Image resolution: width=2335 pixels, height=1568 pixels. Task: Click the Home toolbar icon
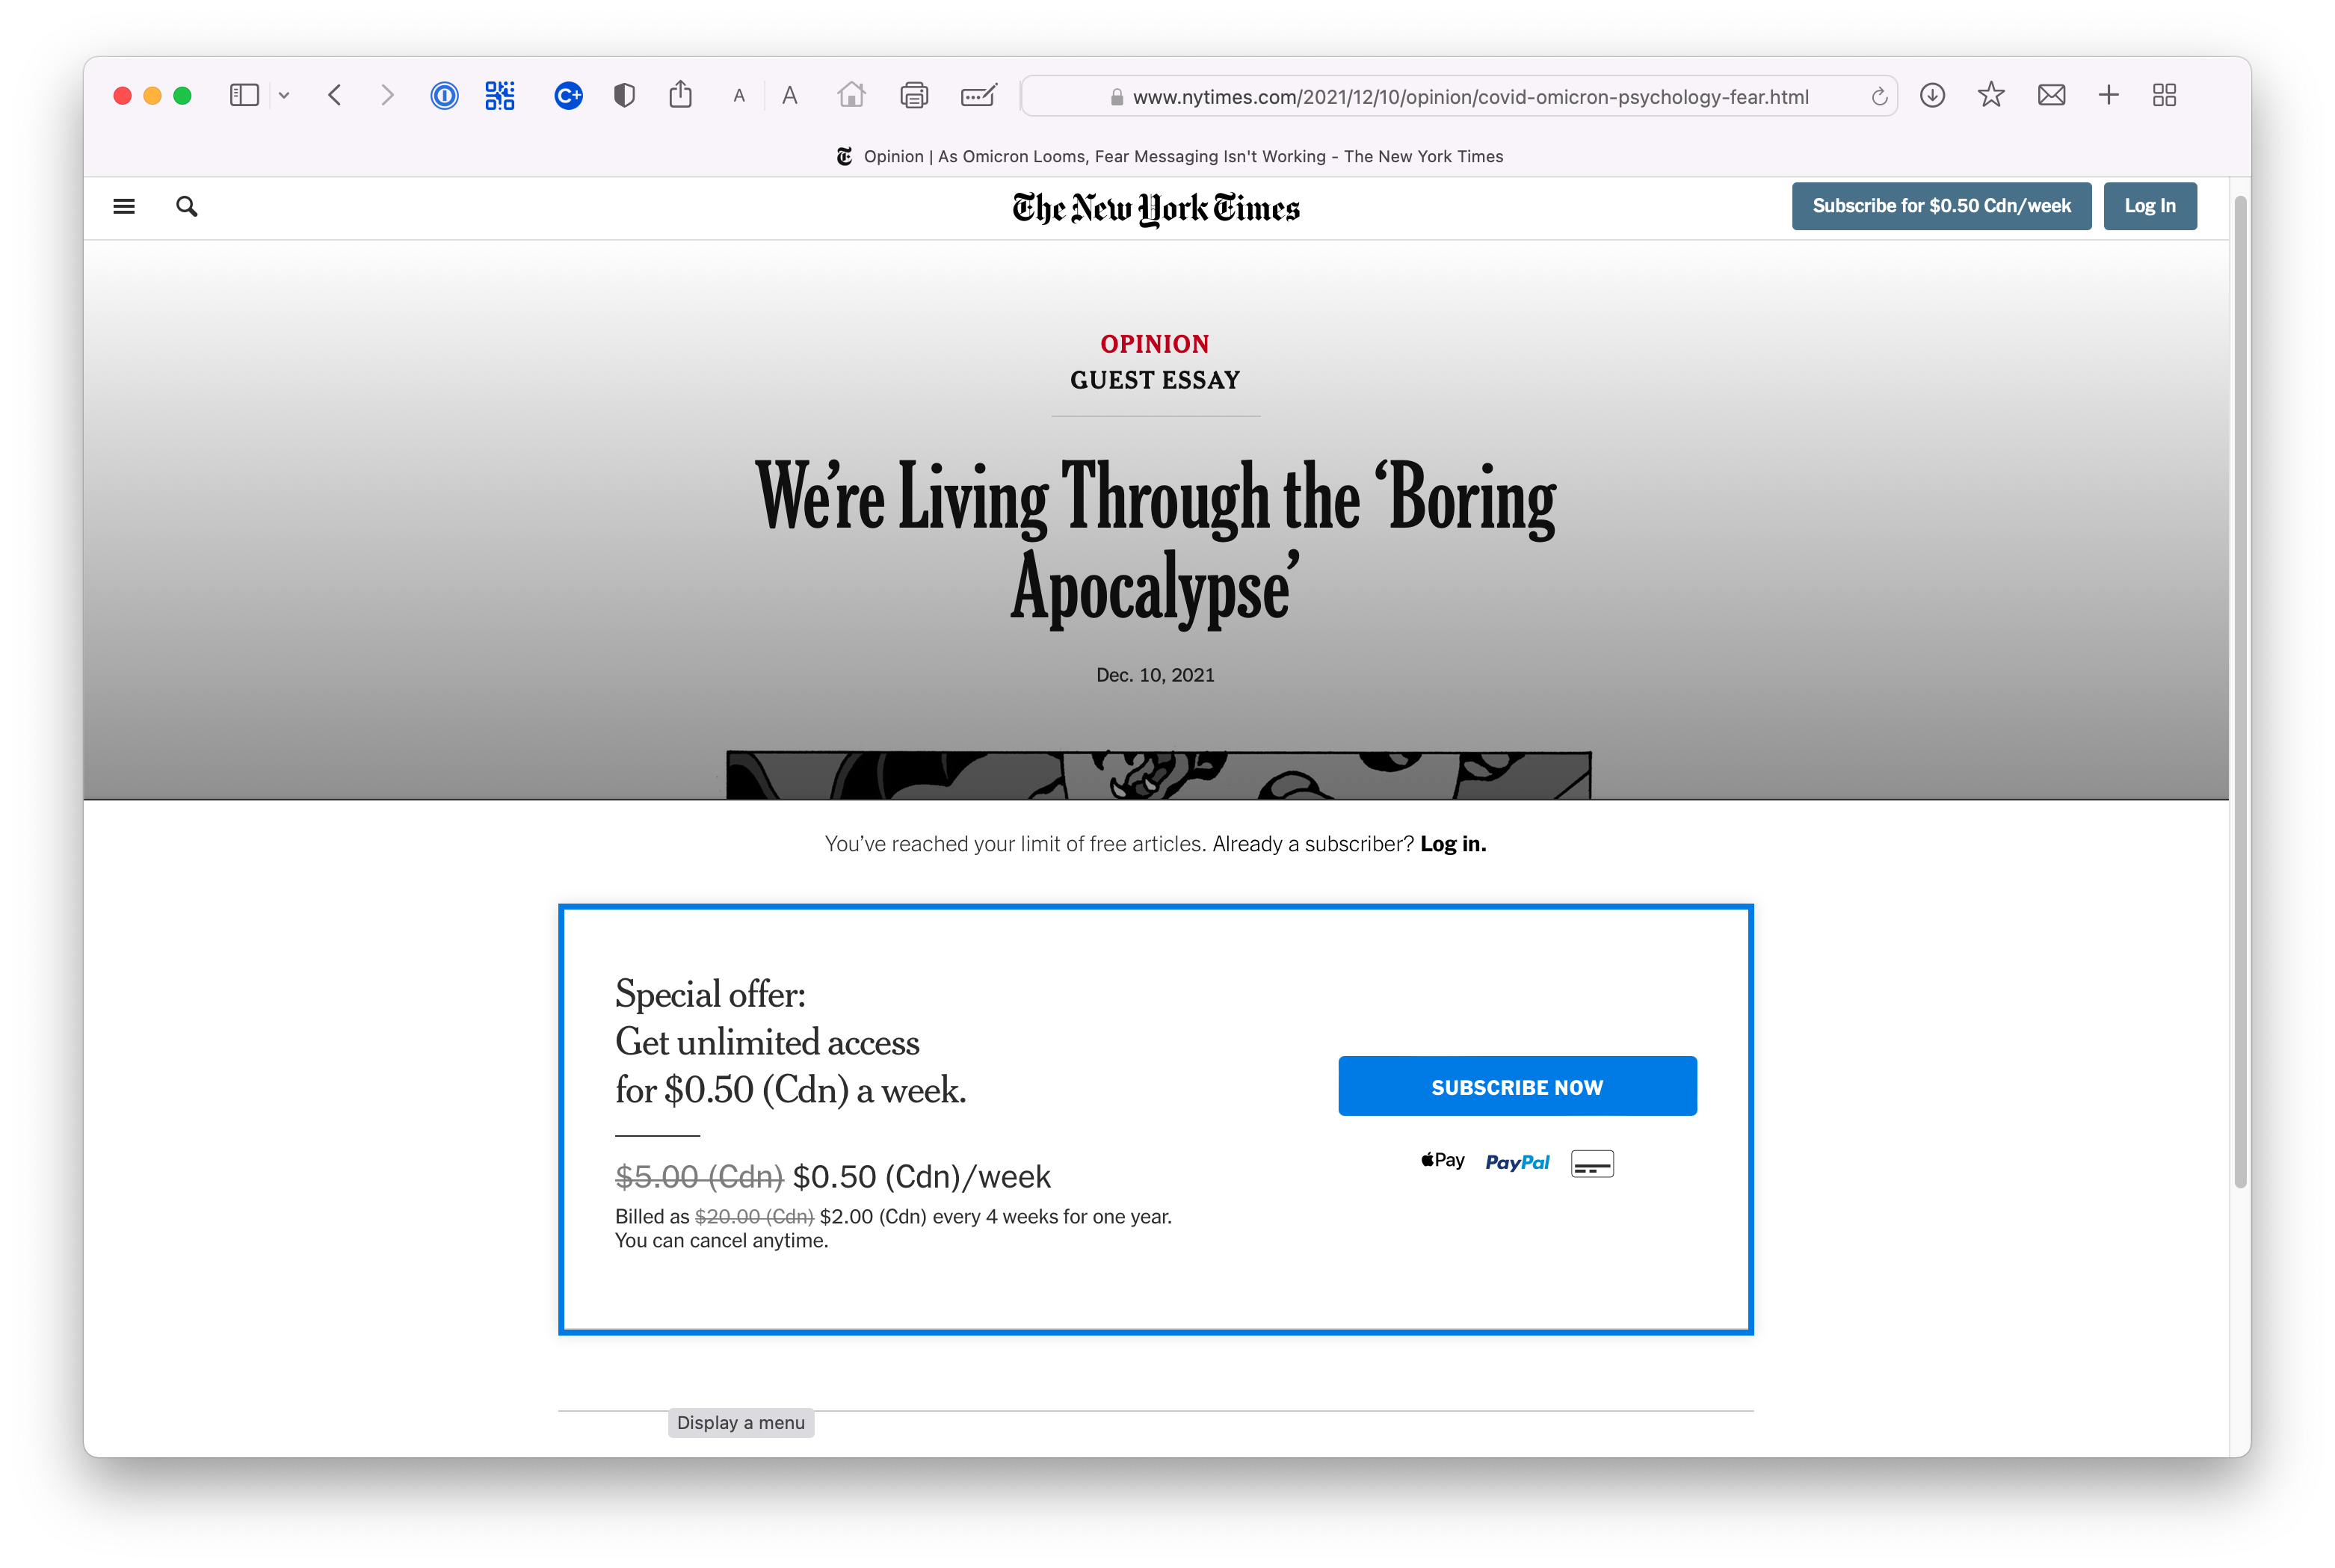(851, 96)
